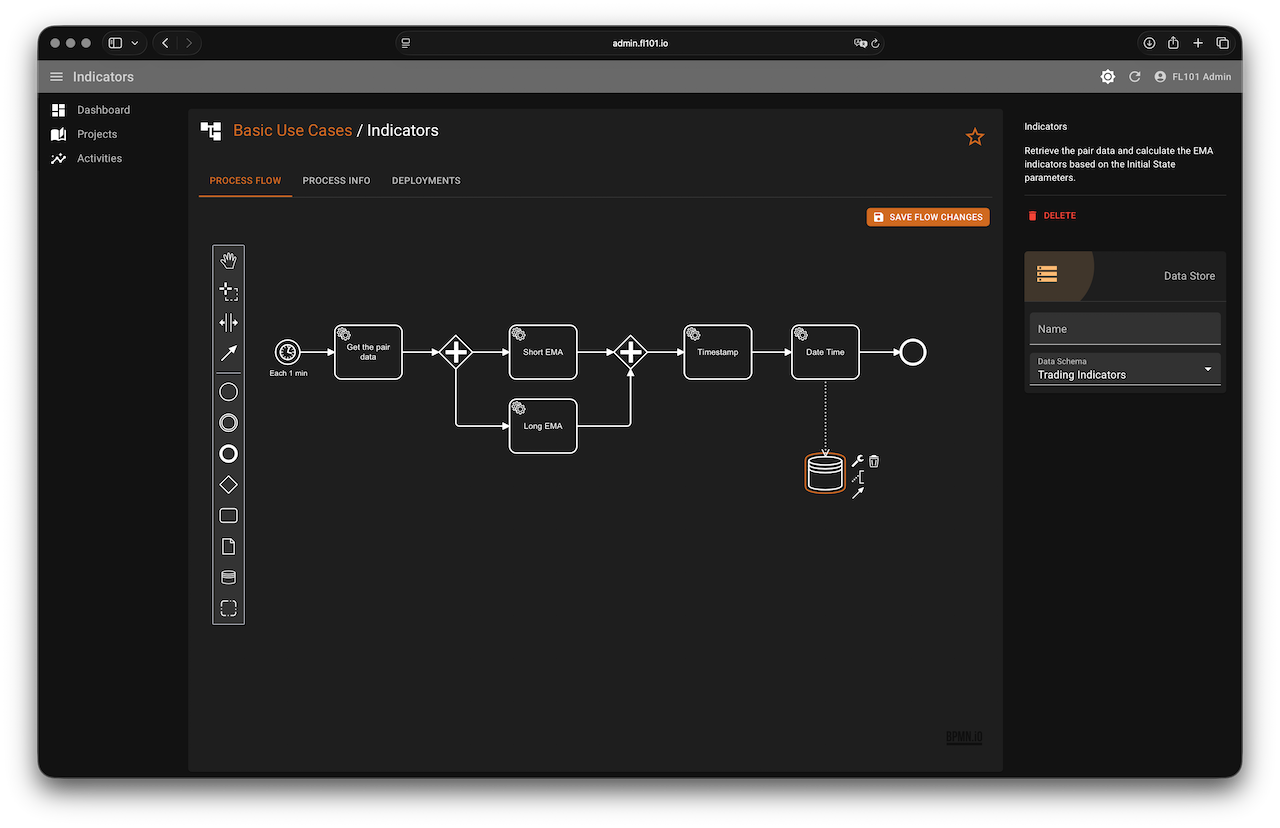Toggle the theme settings gear icon
The width and height of the screenshot is (1280, 828).
point(1107,77)
